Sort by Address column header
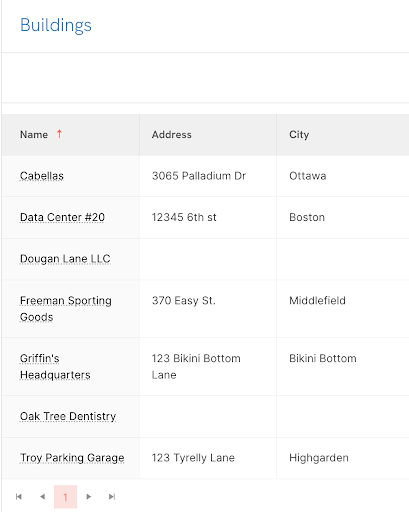This screenshot has width=409, height=512. click(172, 135)
